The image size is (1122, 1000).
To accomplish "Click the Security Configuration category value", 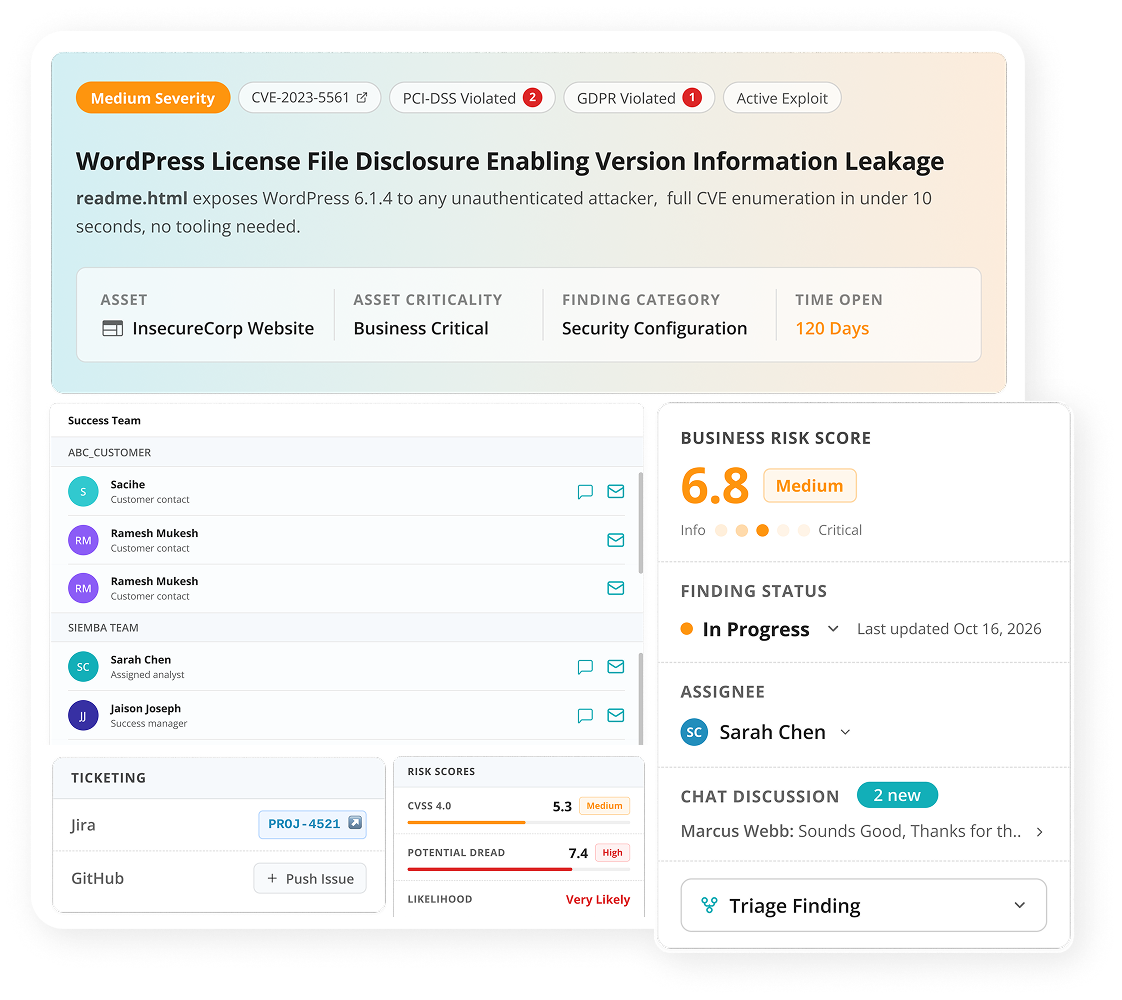I will pyautogui.click(x=654, y=328).
